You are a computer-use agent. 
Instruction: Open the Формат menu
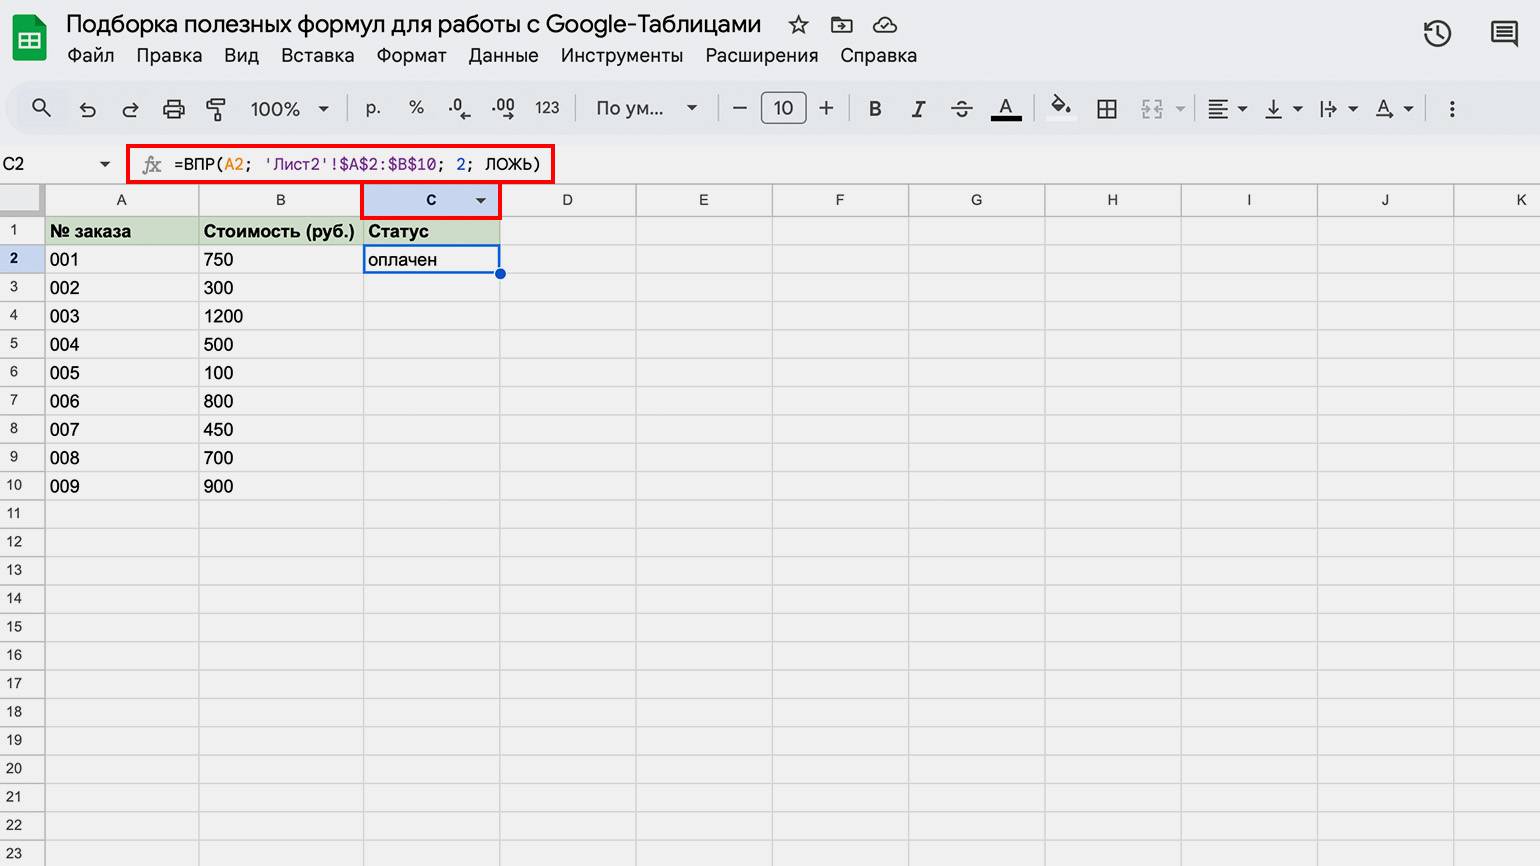coord(411,56)
